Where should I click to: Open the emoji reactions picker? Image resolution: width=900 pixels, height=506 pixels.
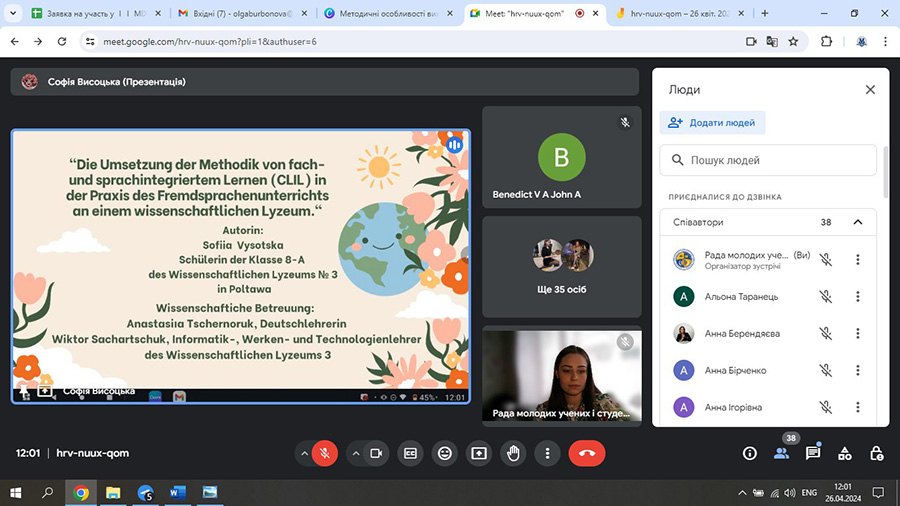(x=445, y=453)
